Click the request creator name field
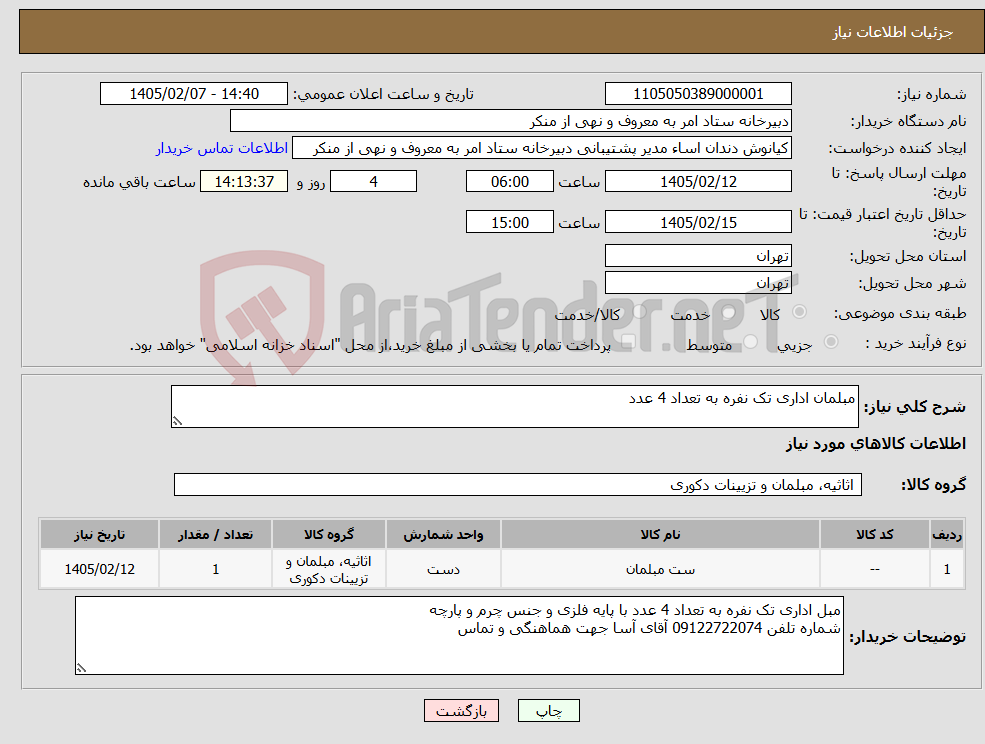985x744 pixels. coord(541,148)
